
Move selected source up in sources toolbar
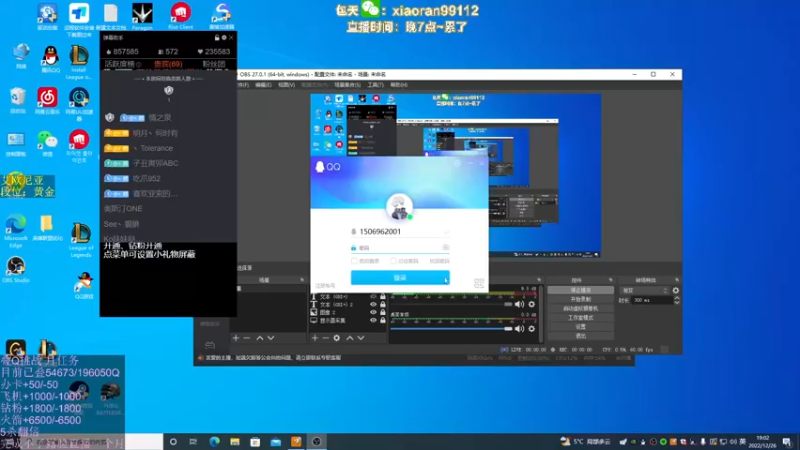[349, 338]
